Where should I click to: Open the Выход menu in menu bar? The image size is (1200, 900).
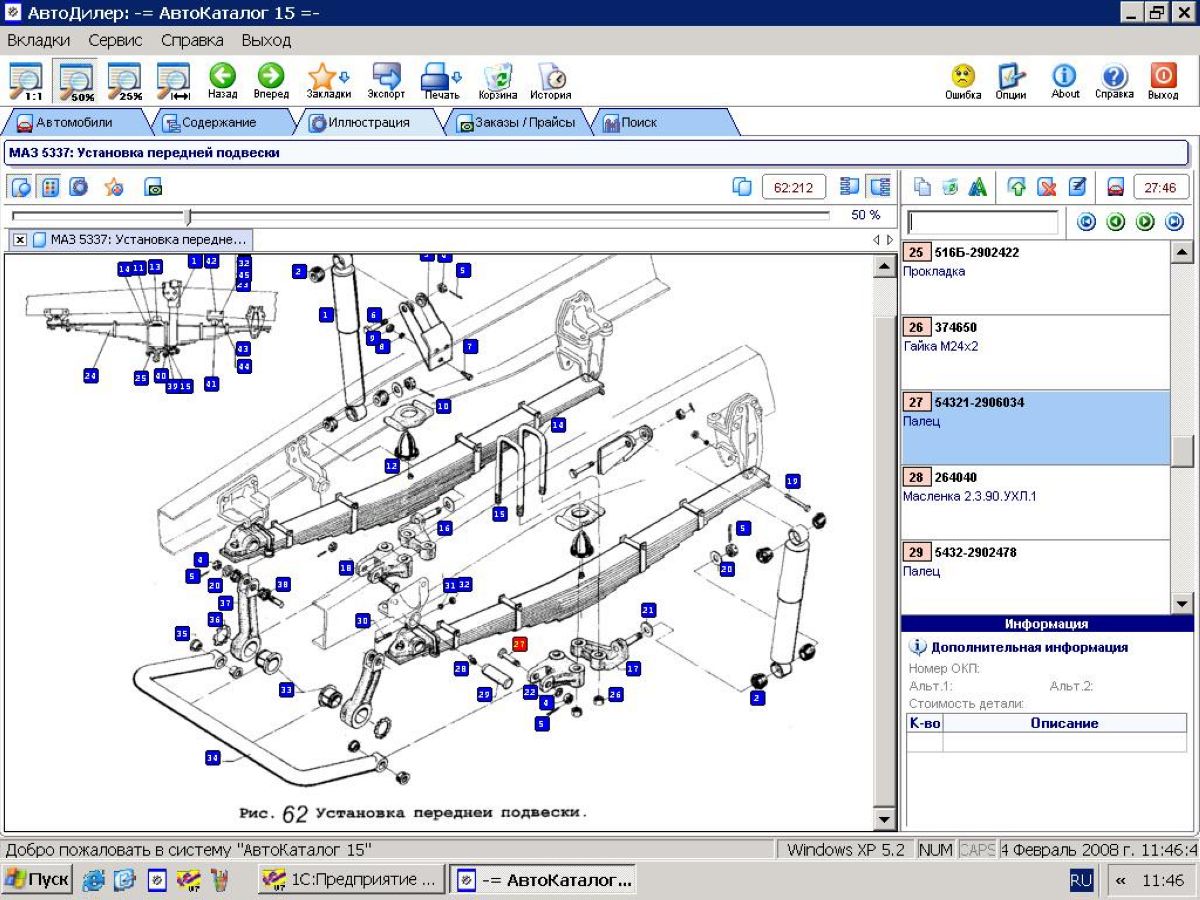point(266,41)
